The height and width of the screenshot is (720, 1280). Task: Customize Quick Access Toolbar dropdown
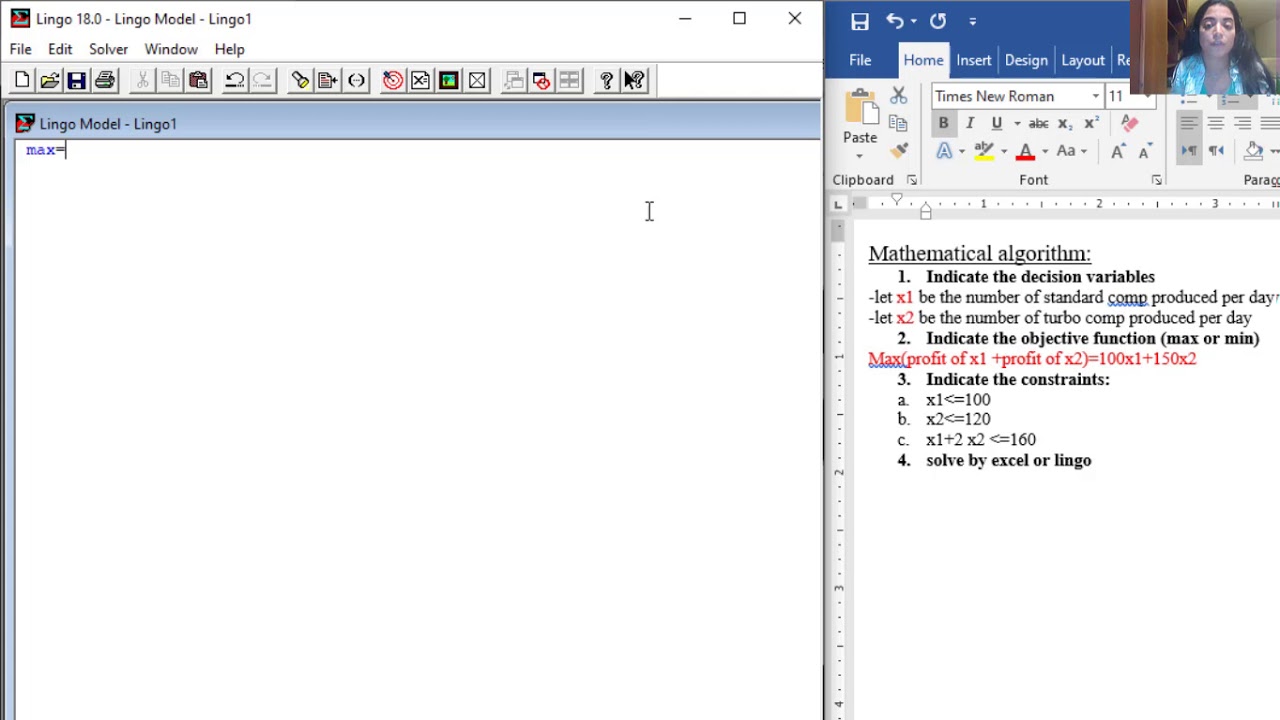point(972,21)
